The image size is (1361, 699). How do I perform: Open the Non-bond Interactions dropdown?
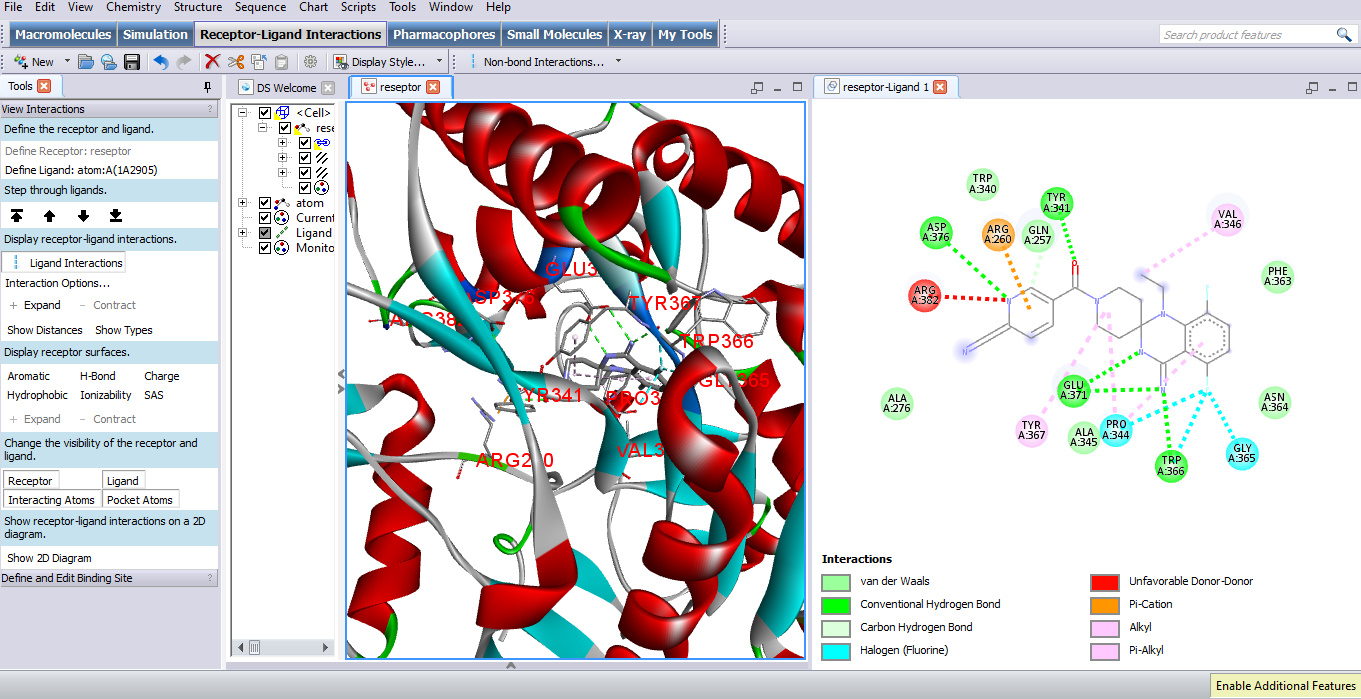pyautogui.click(x=617, y=61)
